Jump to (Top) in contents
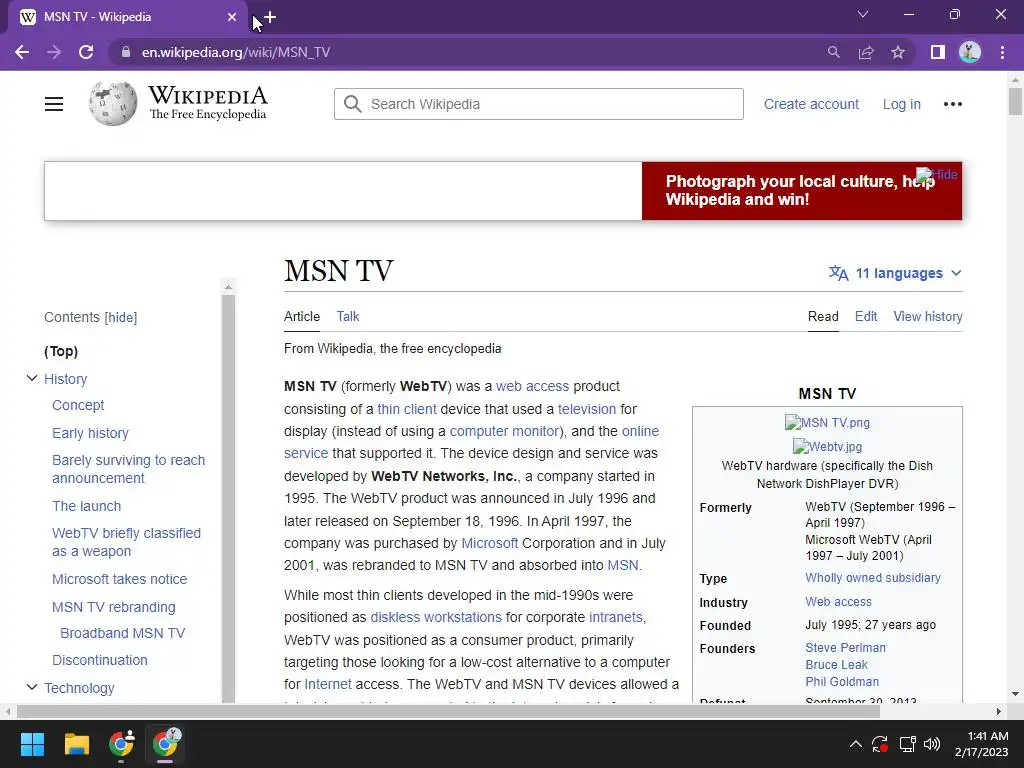This screenshot has width=1024, height=768. click(61, 351)
